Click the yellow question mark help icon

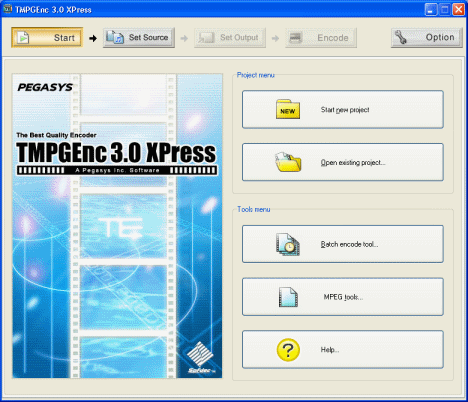coord(288,350)
